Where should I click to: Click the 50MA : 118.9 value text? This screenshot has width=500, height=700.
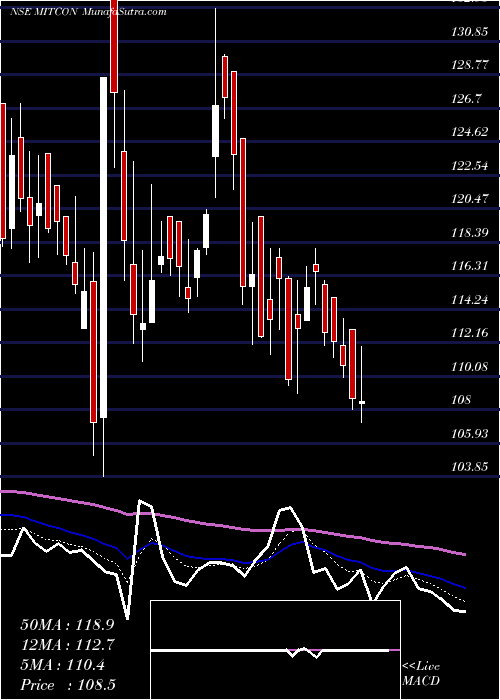(67, 625)
